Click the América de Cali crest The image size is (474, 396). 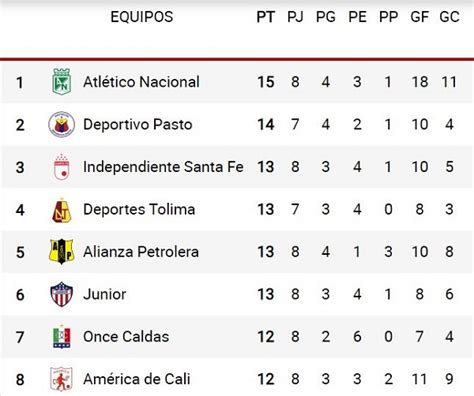click(x=61, y=379)
